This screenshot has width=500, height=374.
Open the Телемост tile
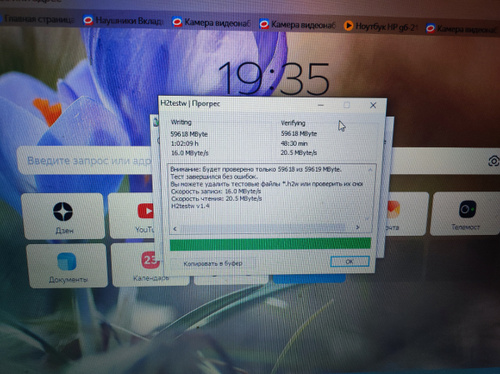[x=466, y=214]
